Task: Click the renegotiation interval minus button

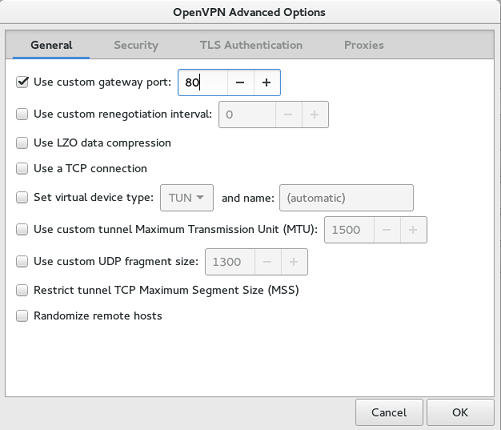Action: click(x=288, y=115)
